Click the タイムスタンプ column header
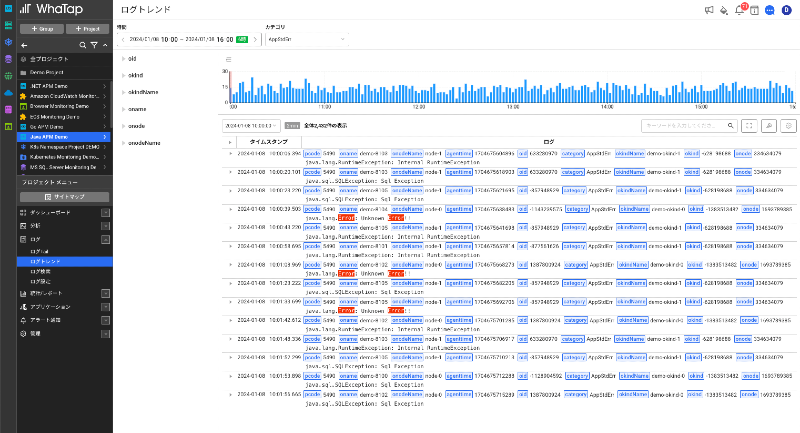800x433 pixels. click(268, 142)
